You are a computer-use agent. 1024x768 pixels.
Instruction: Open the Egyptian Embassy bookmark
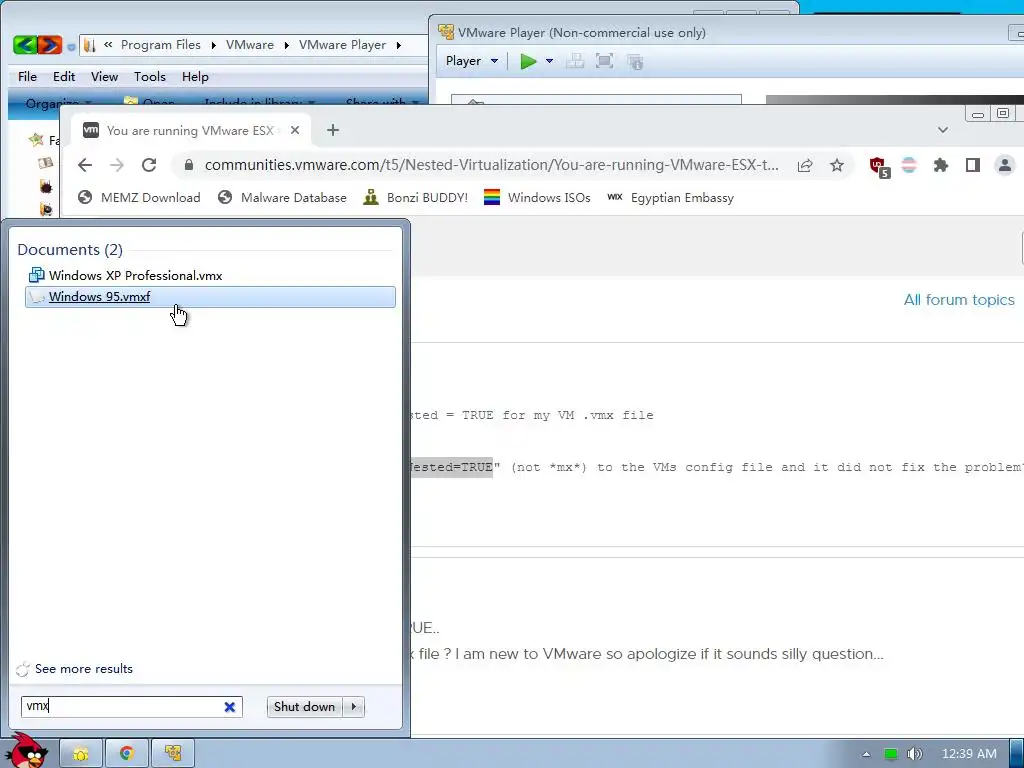(671, 197)
